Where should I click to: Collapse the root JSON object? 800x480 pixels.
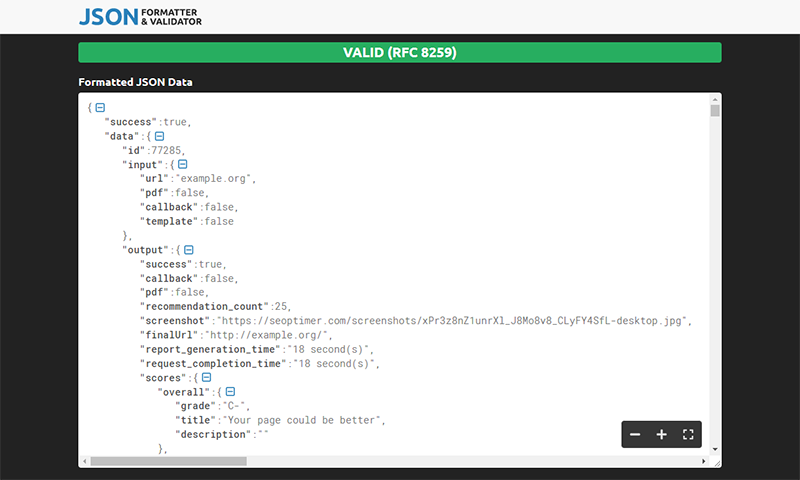[x=100, y=108]
